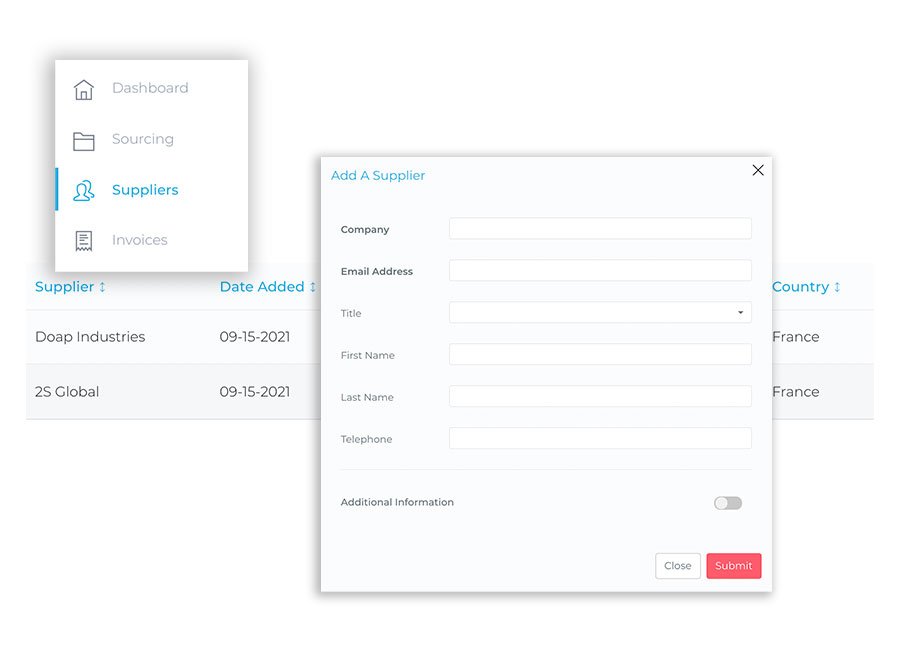Sort by Country column arrows
The height and width of the screenshot is (650, 900).
pos(837,287)
